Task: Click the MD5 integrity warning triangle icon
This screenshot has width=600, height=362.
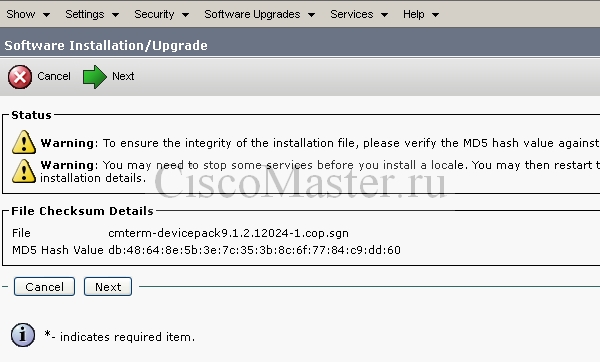Action: (24, 142)
